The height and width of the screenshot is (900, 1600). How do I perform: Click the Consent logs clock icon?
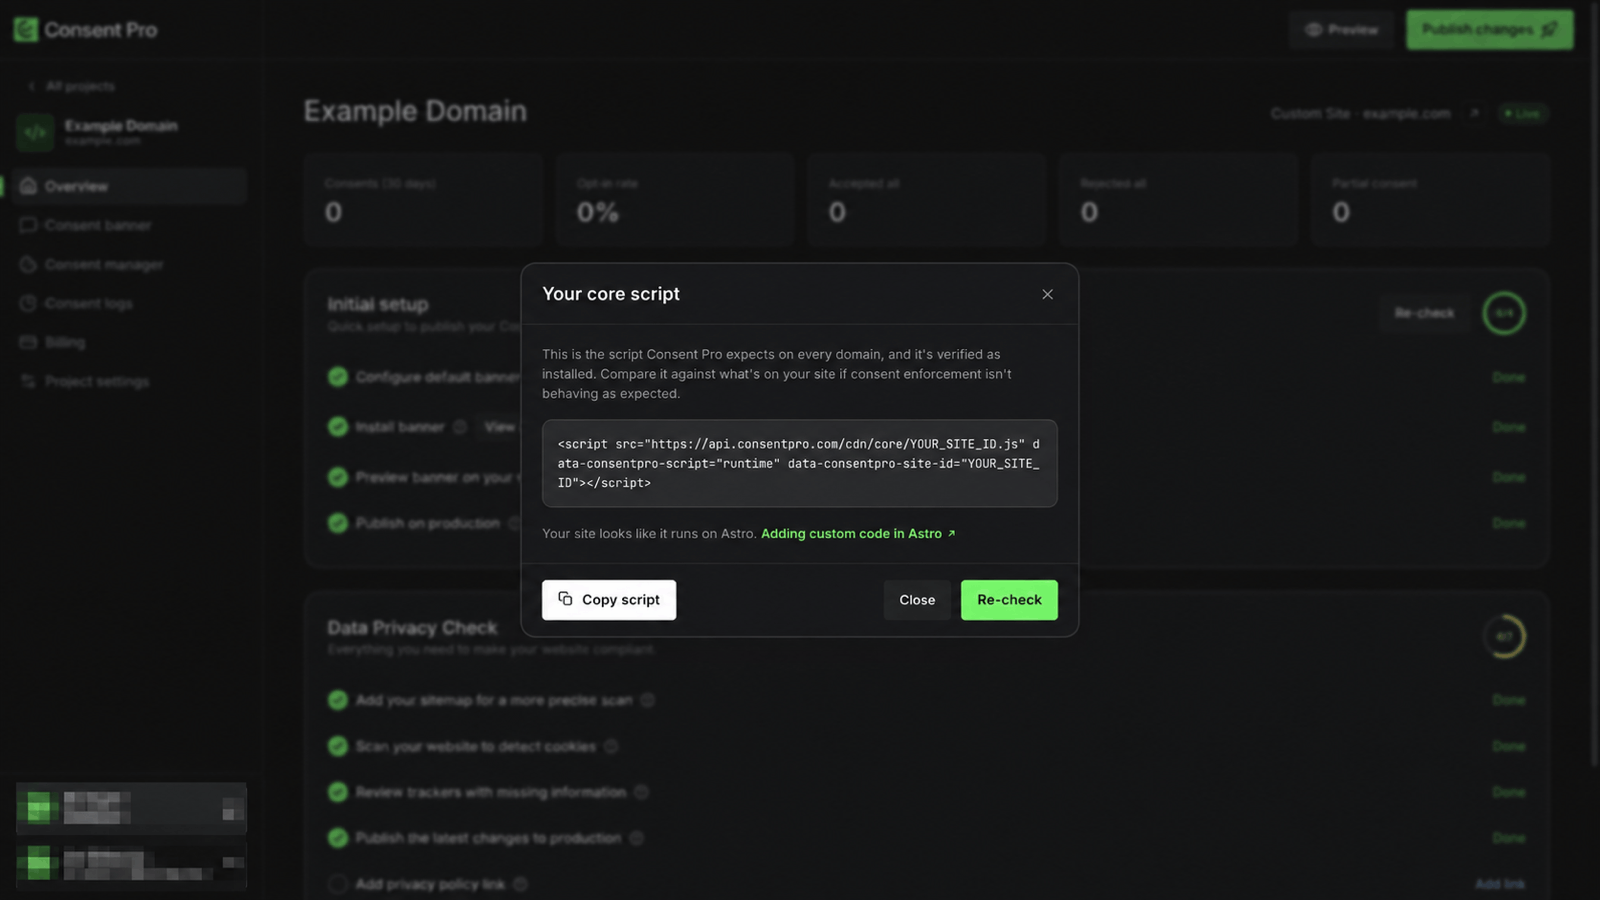point(28,303)
